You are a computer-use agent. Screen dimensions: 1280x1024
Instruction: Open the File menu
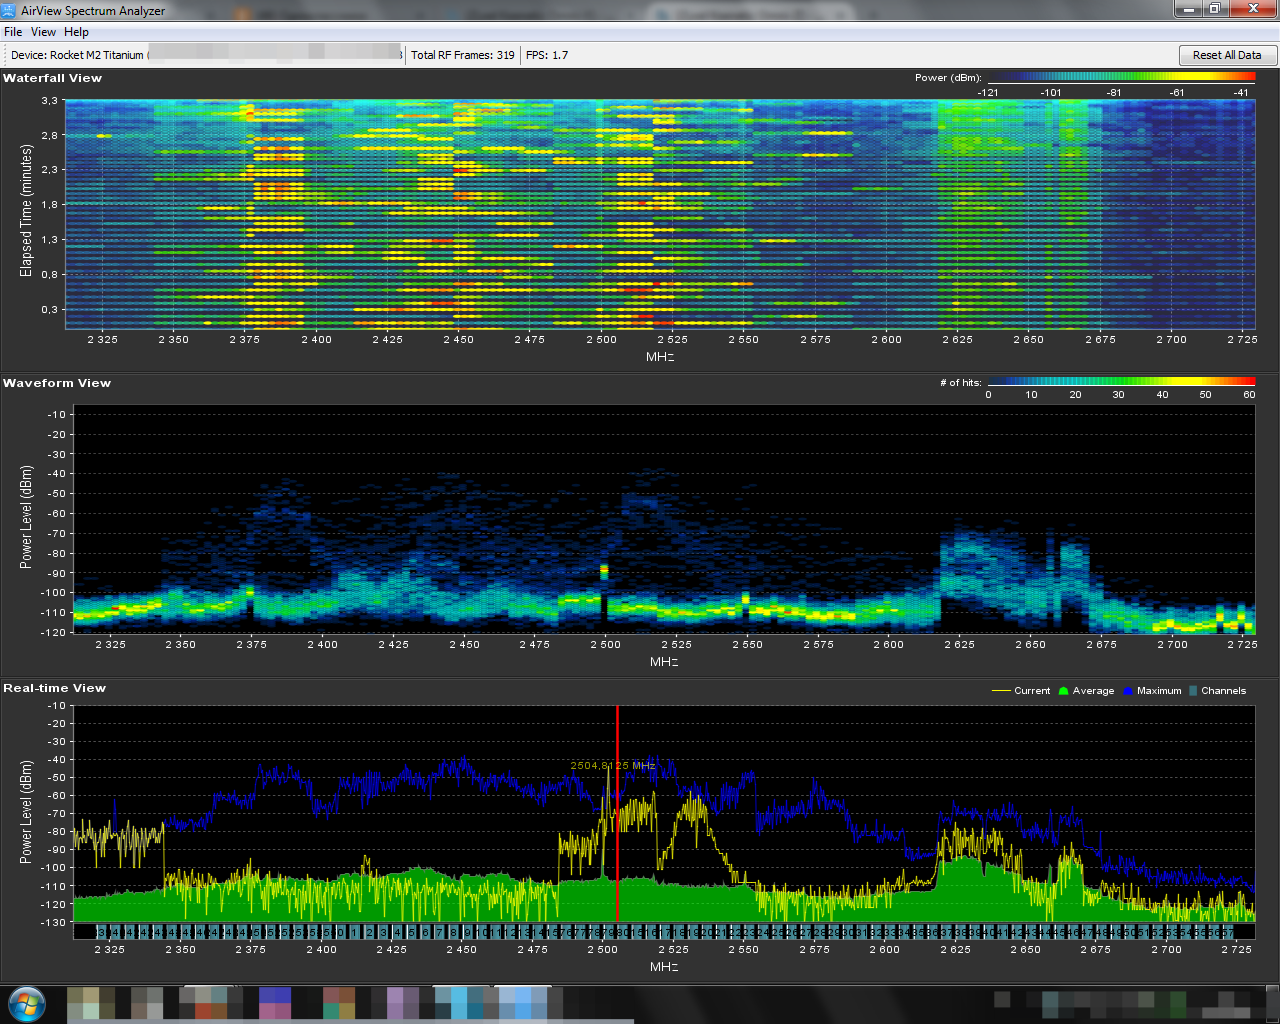click(13, 32)
